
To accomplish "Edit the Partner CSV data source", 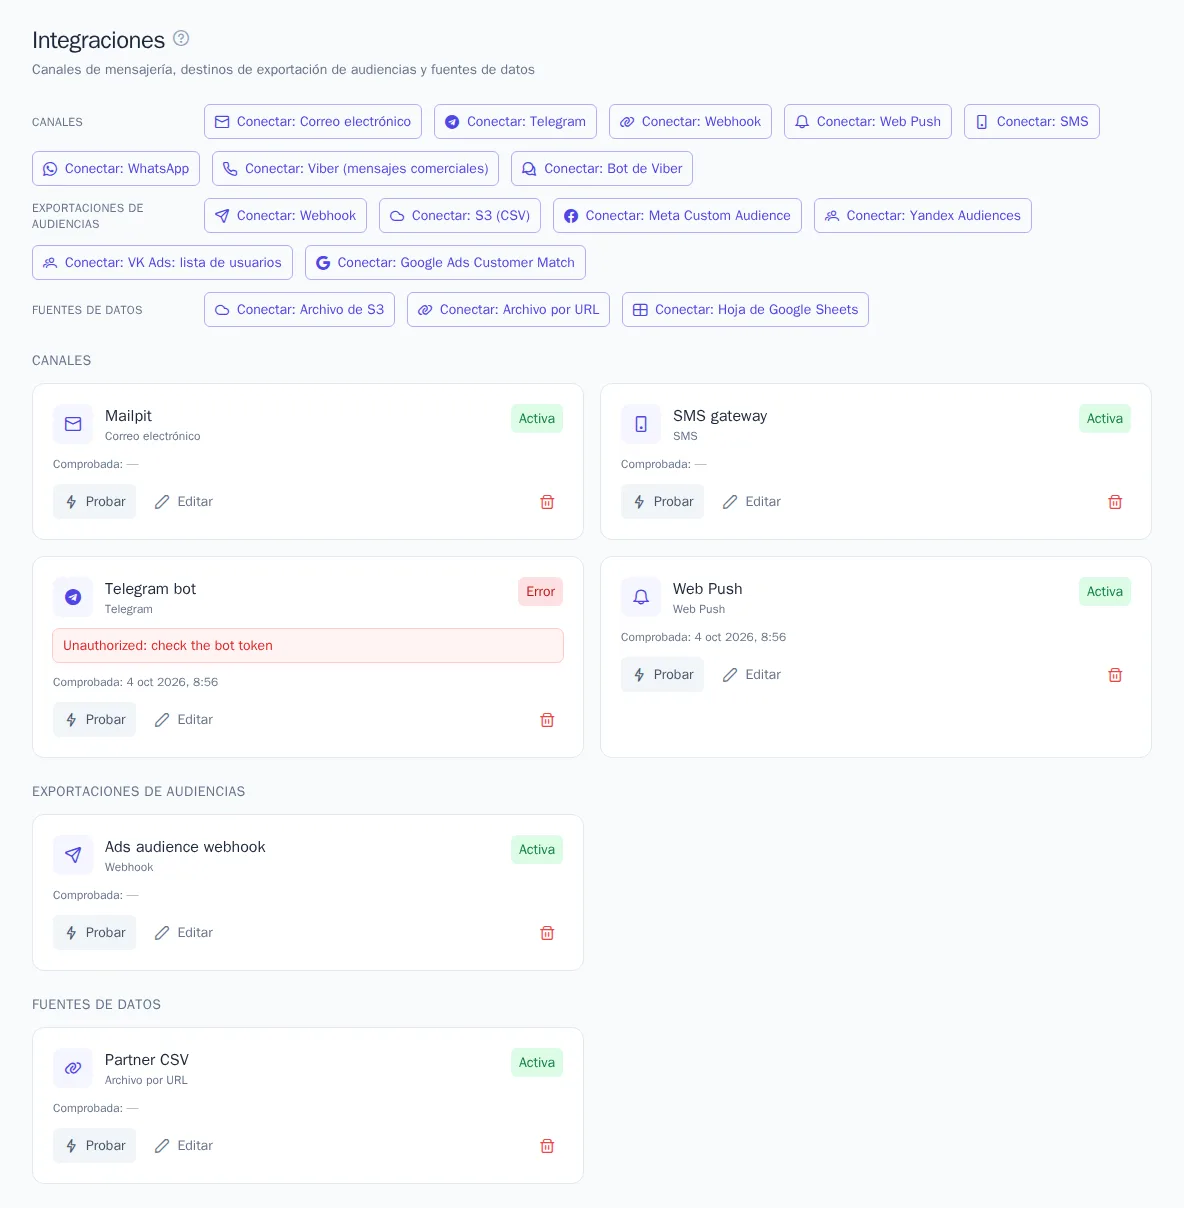I will coord(184,1146).
